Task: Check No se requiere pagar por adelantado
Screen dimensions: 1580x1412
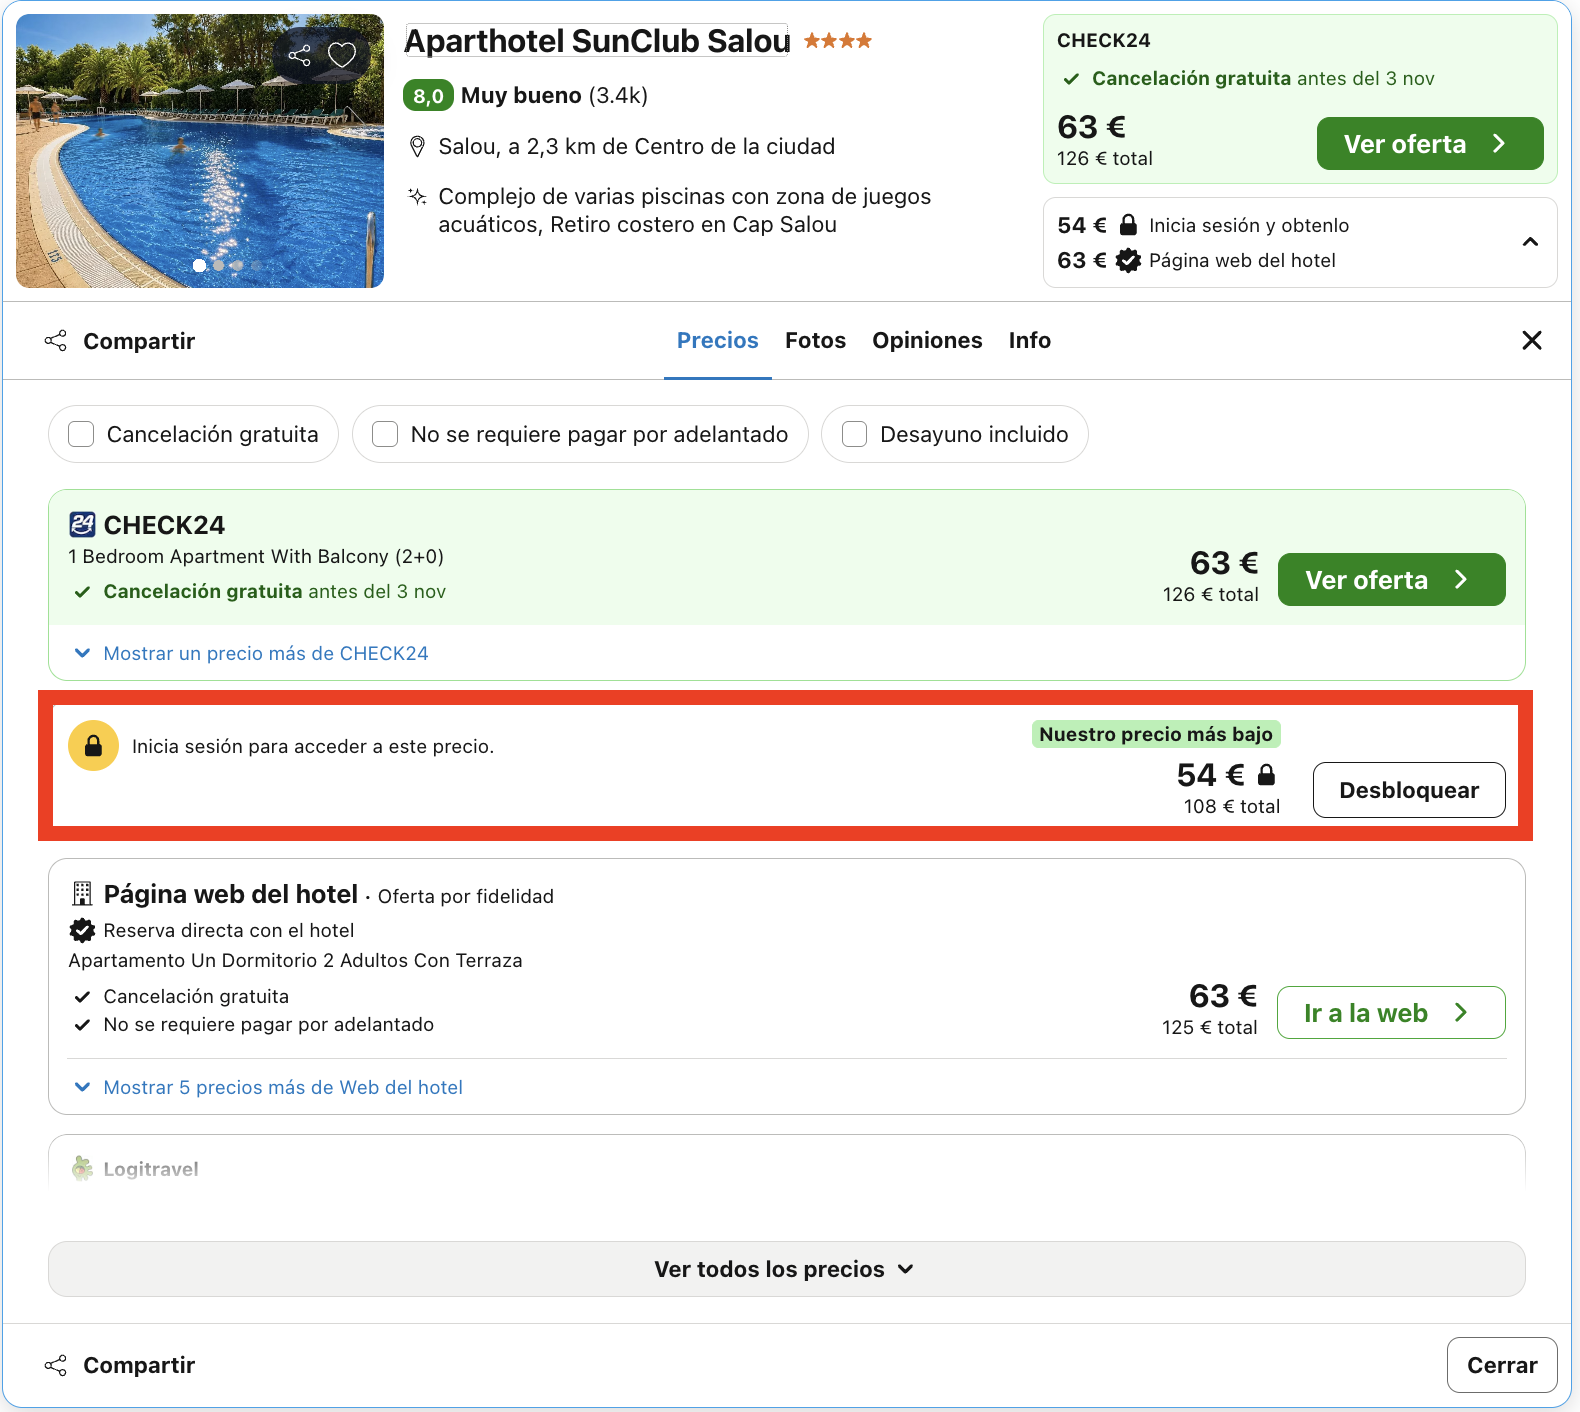Action: click(385, 434)
